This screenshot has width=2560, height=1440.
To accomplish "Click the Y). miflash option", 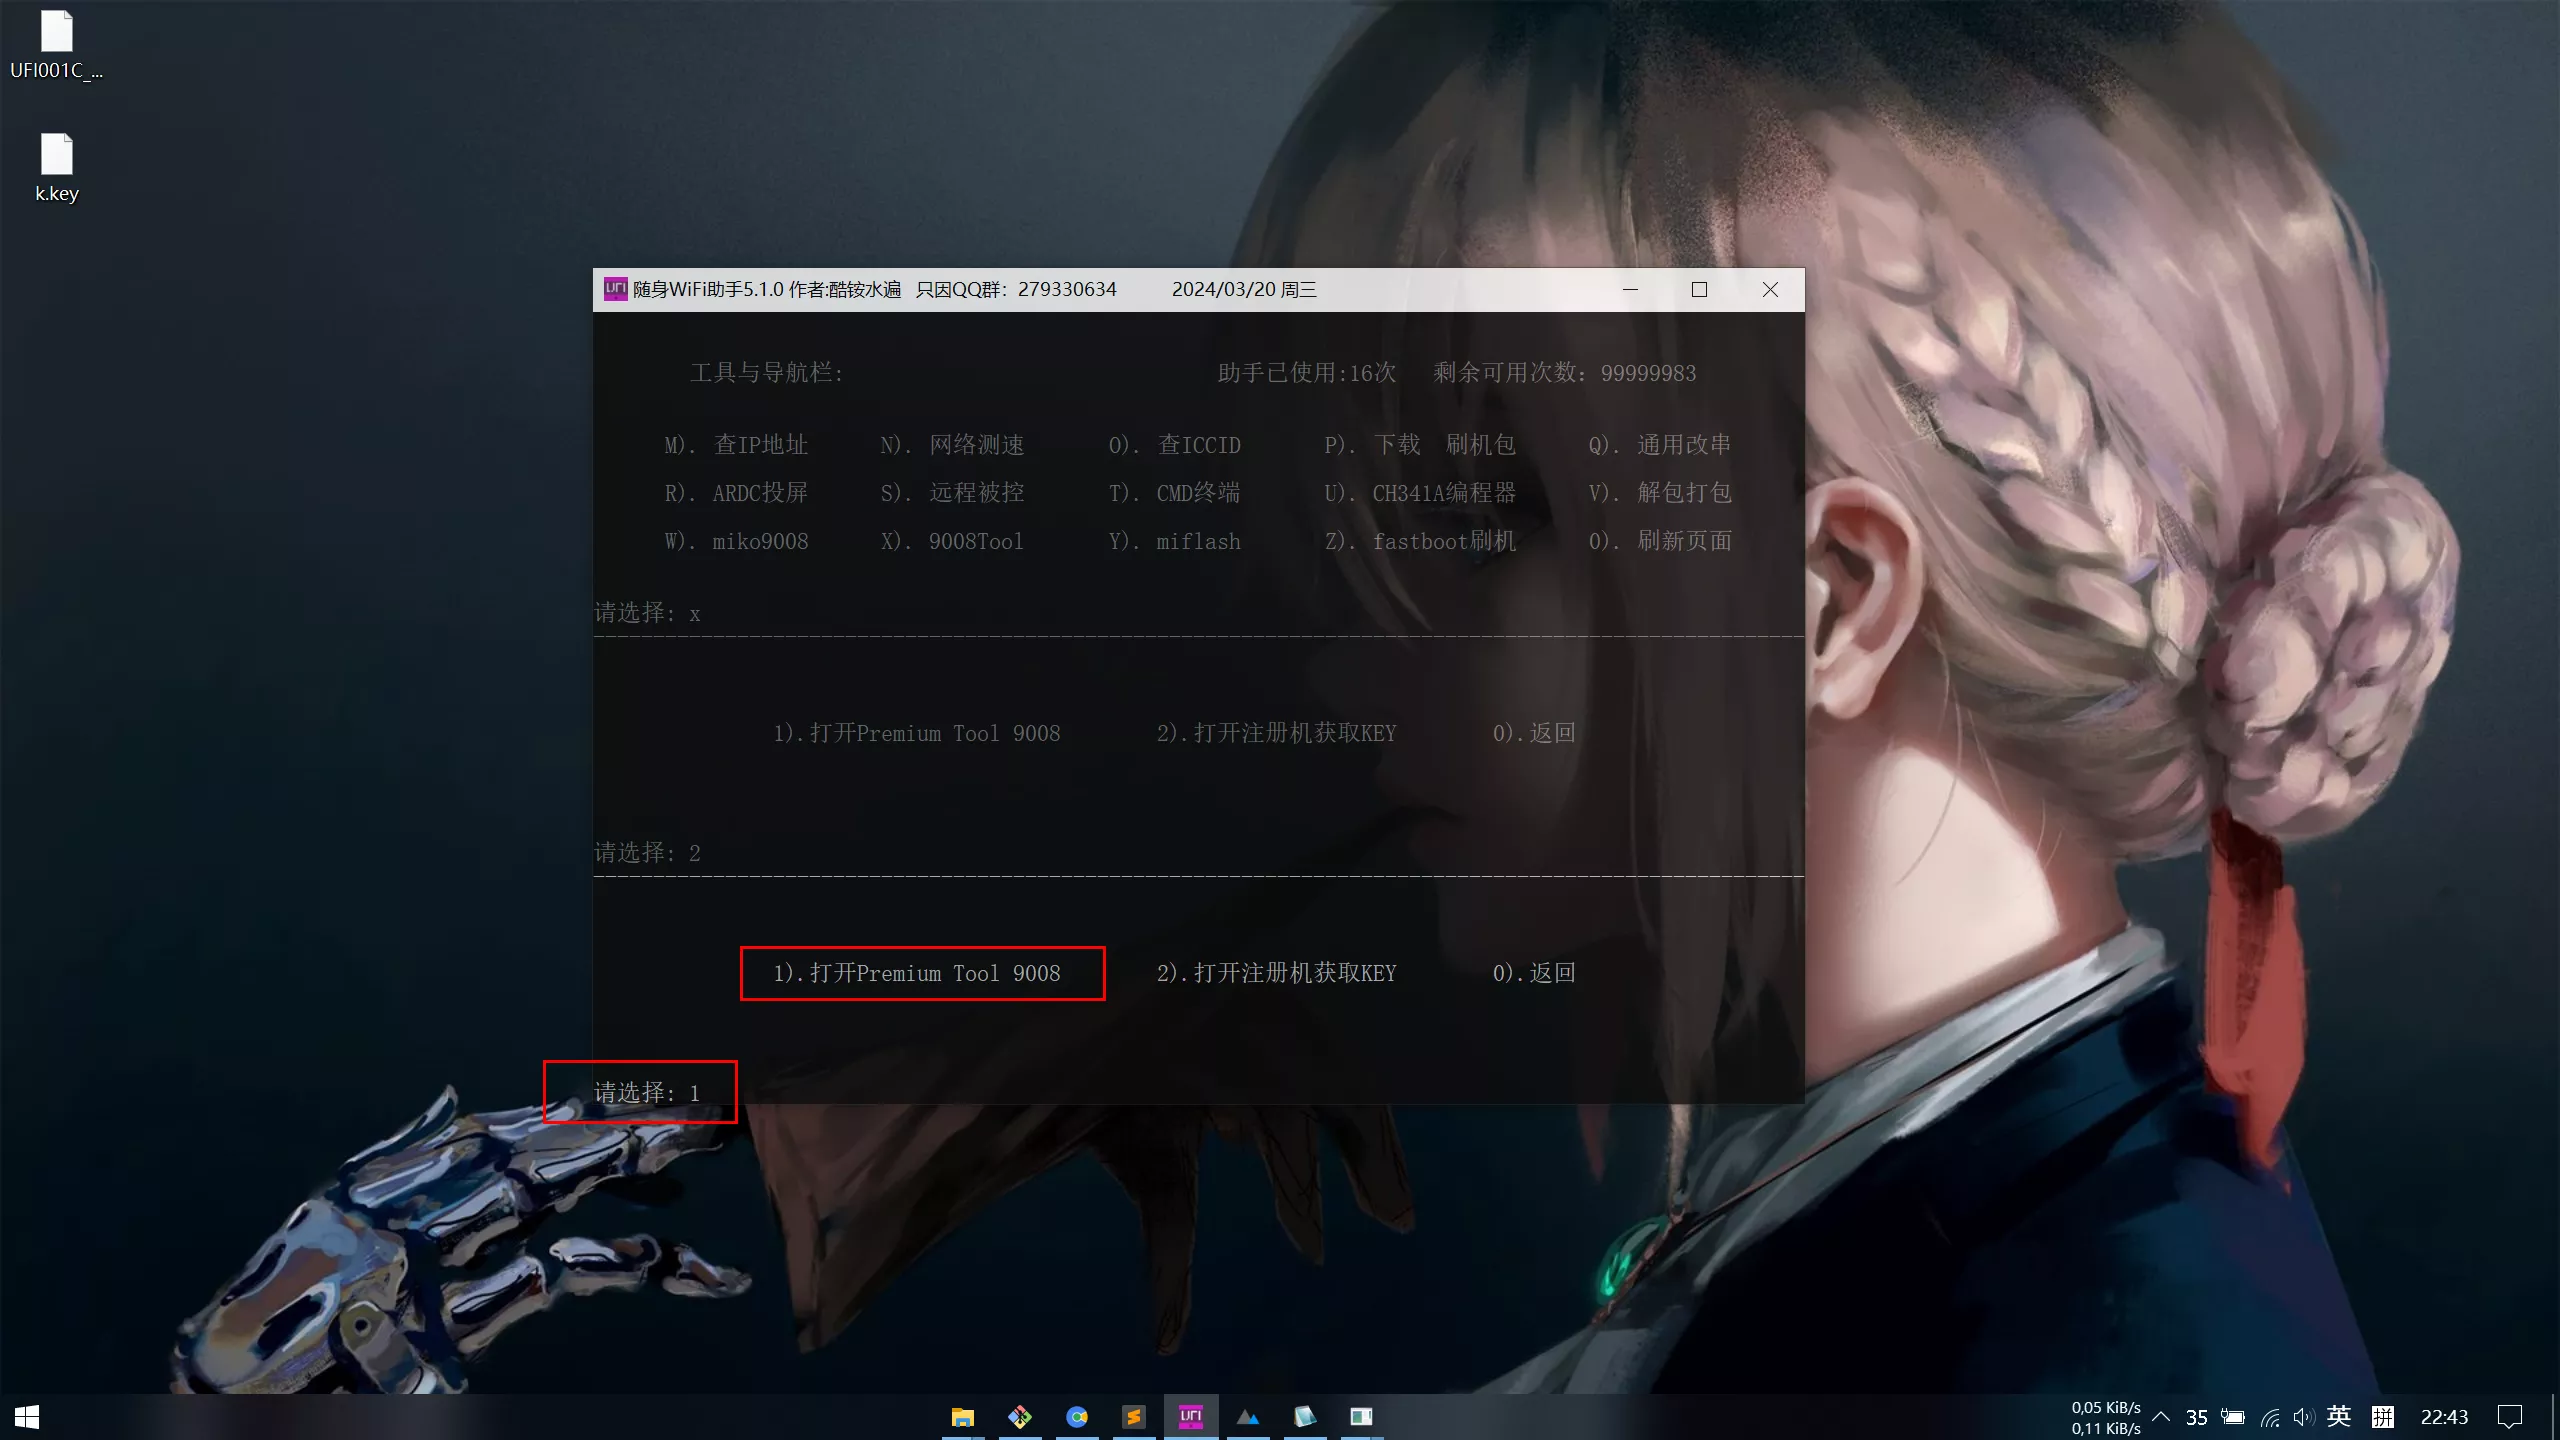I will [x=1174, y=541].
